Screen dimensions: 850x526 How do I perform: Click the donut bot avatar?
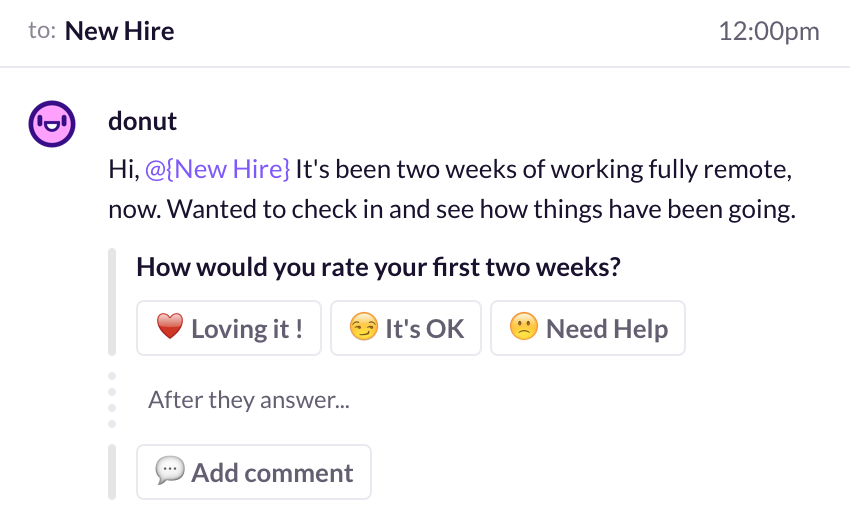click(x=52, y=124)
